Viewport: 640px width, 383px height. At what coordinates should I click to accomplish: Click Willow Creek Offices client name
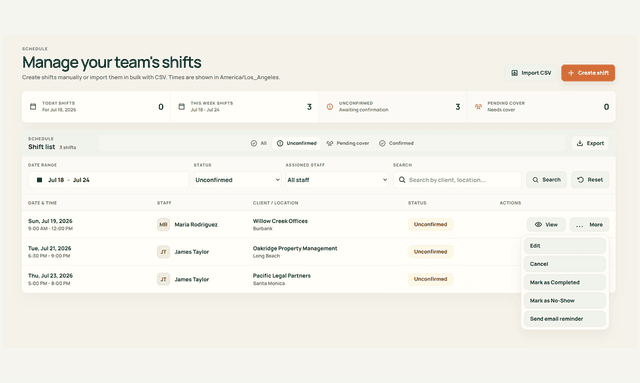[280, 221]
